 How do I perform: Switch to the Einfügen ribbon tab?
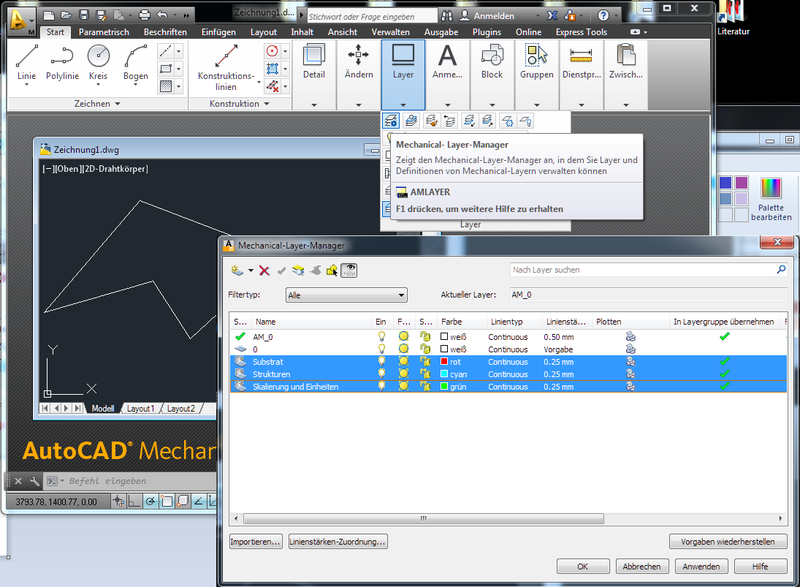(x=218, y=32)
